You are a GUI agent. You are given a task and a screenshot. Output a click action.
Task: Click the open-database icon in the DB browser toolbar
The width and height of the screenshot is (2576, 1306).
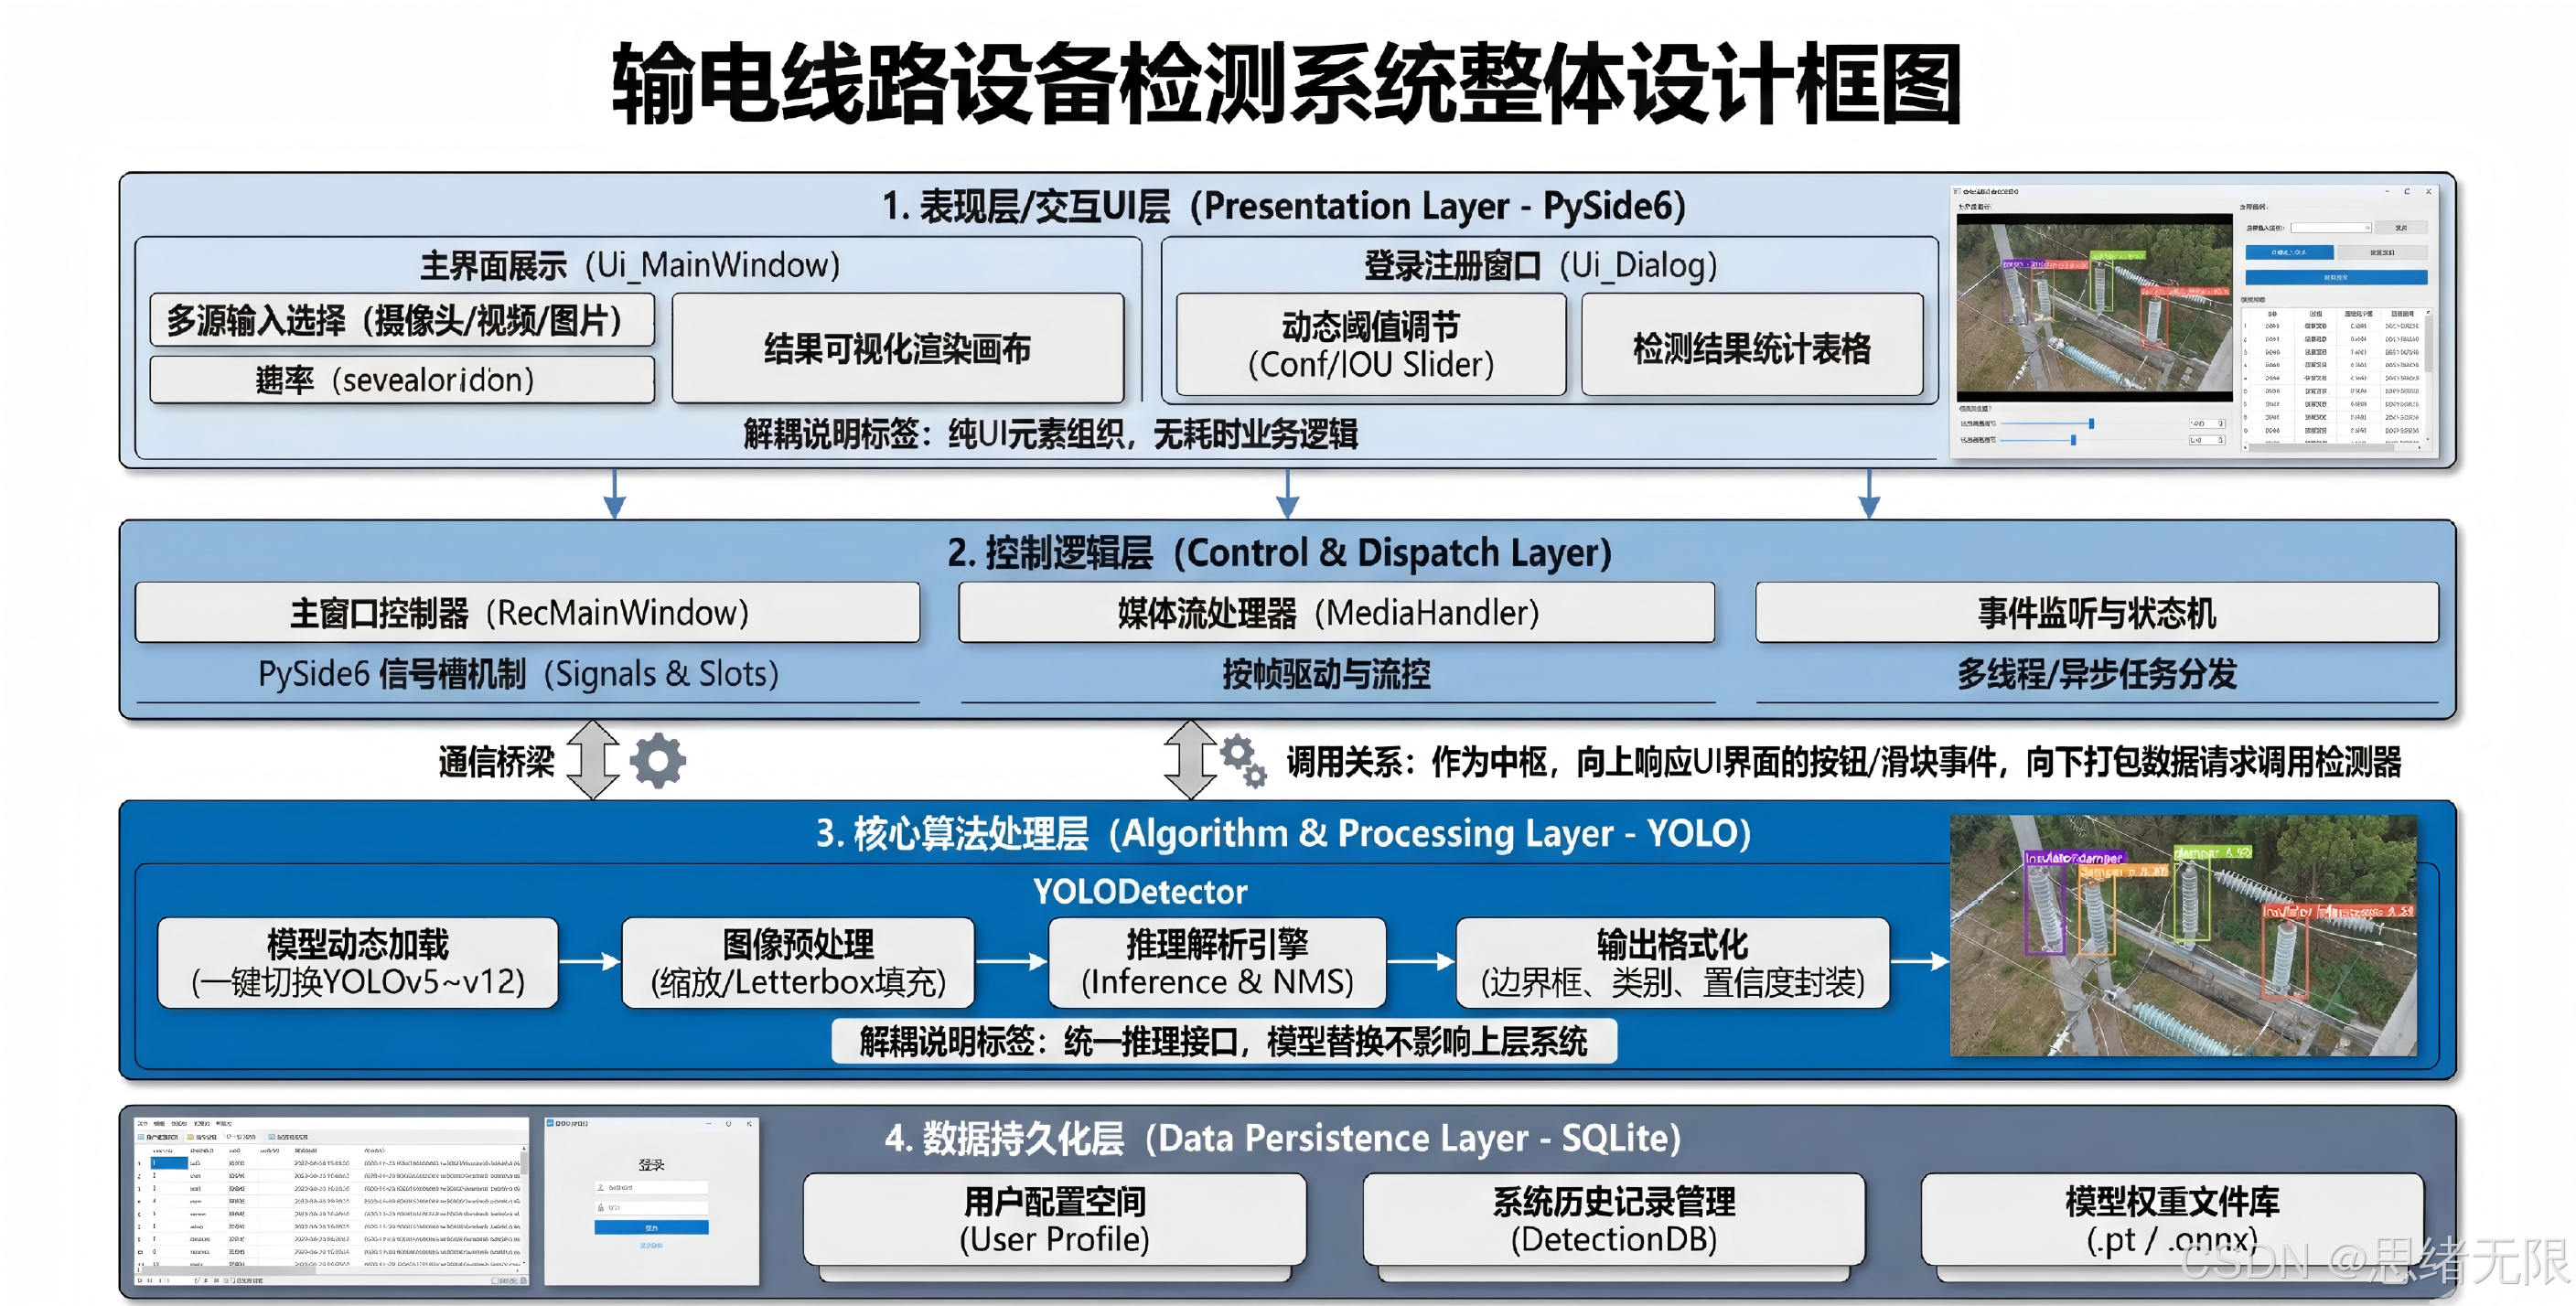coord(144,1138)
